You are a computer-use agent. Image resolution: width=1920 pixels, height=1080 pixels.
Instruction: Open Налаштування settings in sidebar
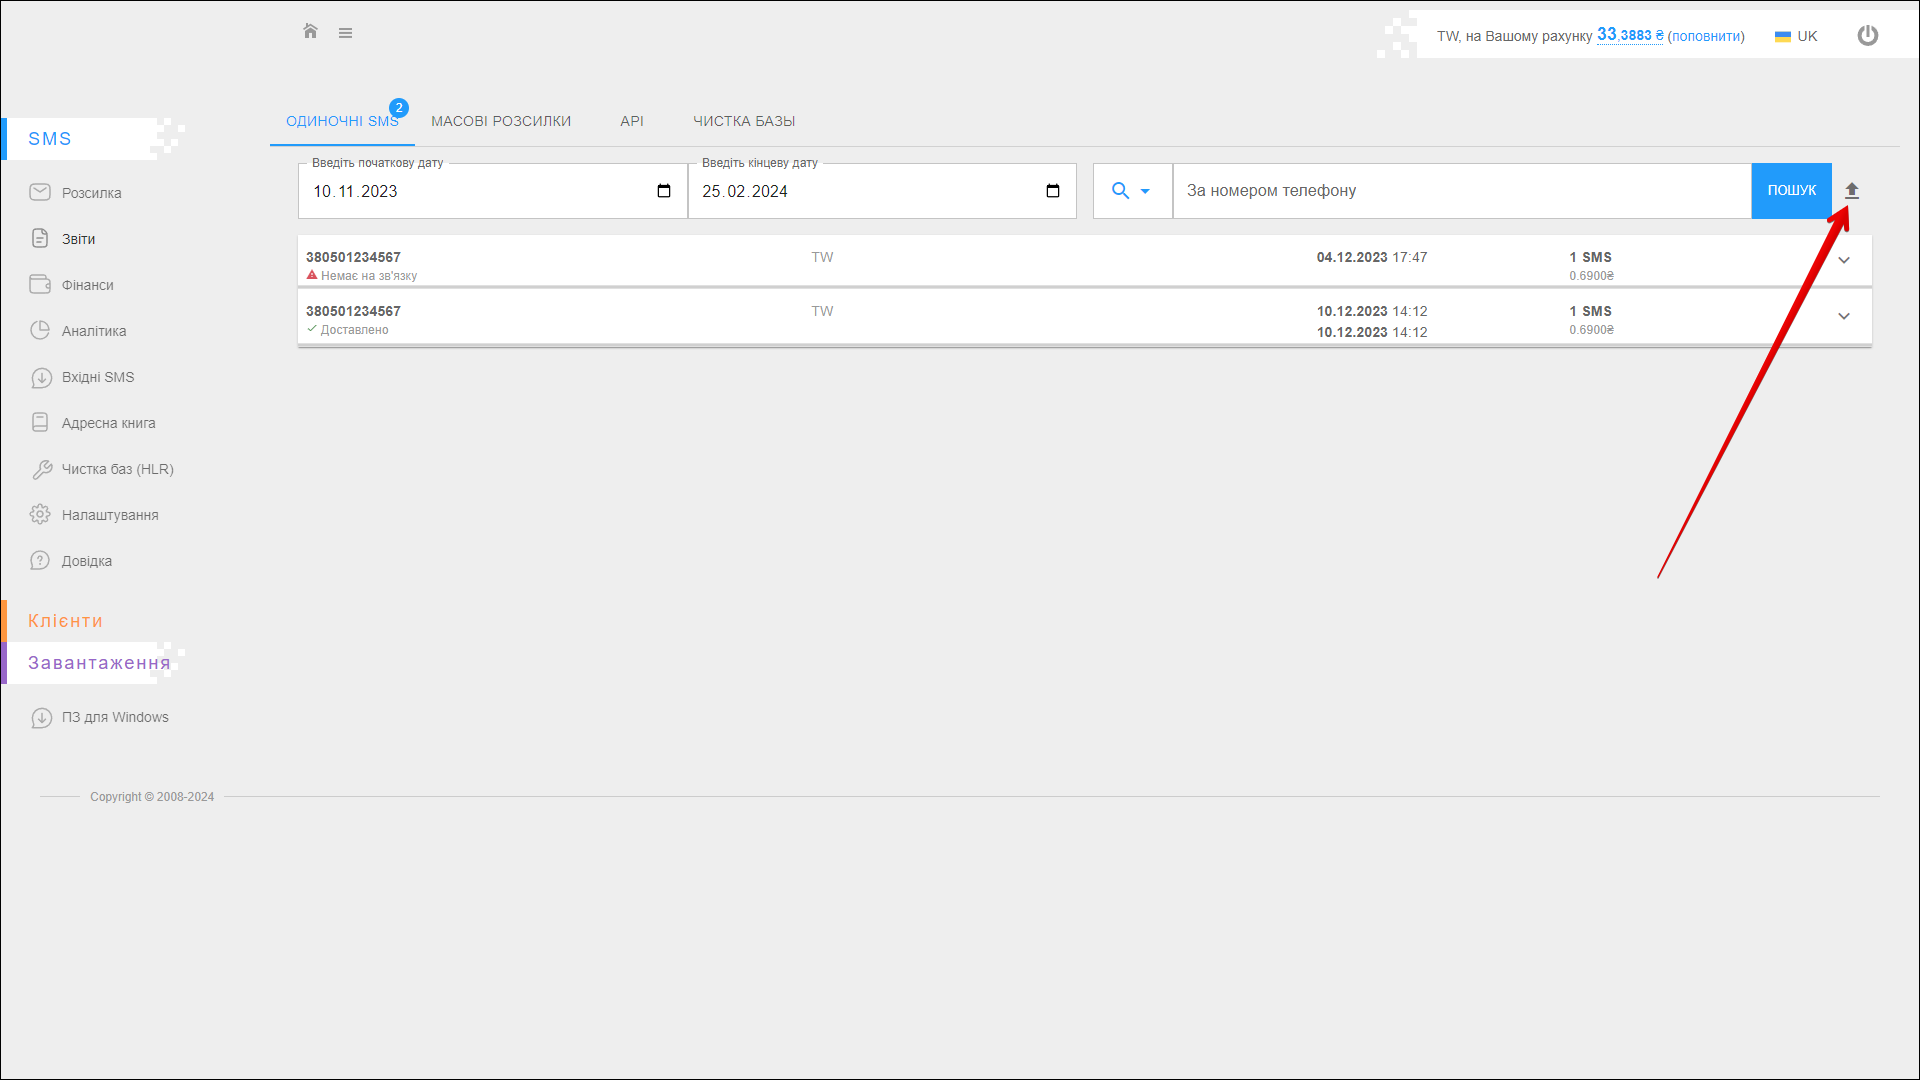pos(109,515)
